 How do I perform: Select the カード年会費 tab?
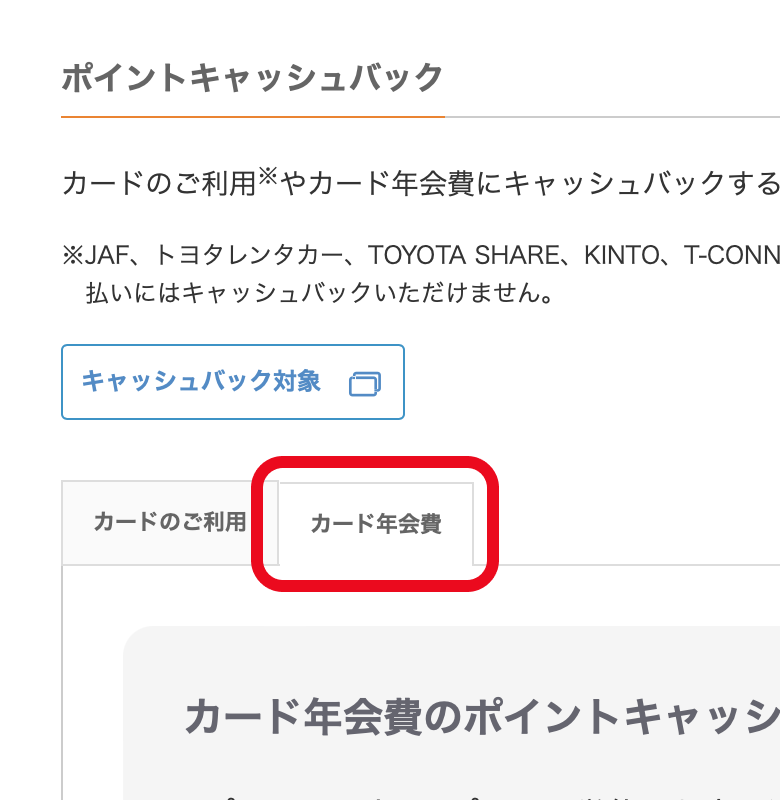pos(375,524)
